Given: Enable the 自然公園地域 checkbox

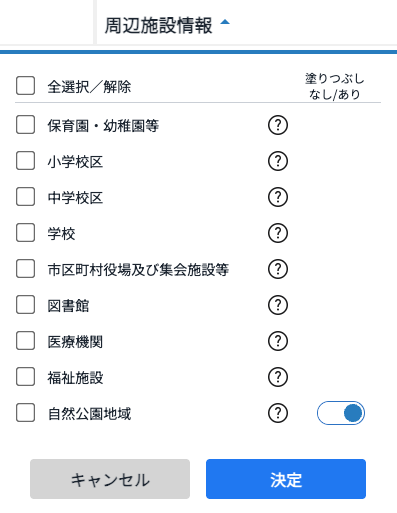Looking at the screenshot, I should tap(25, 413).
